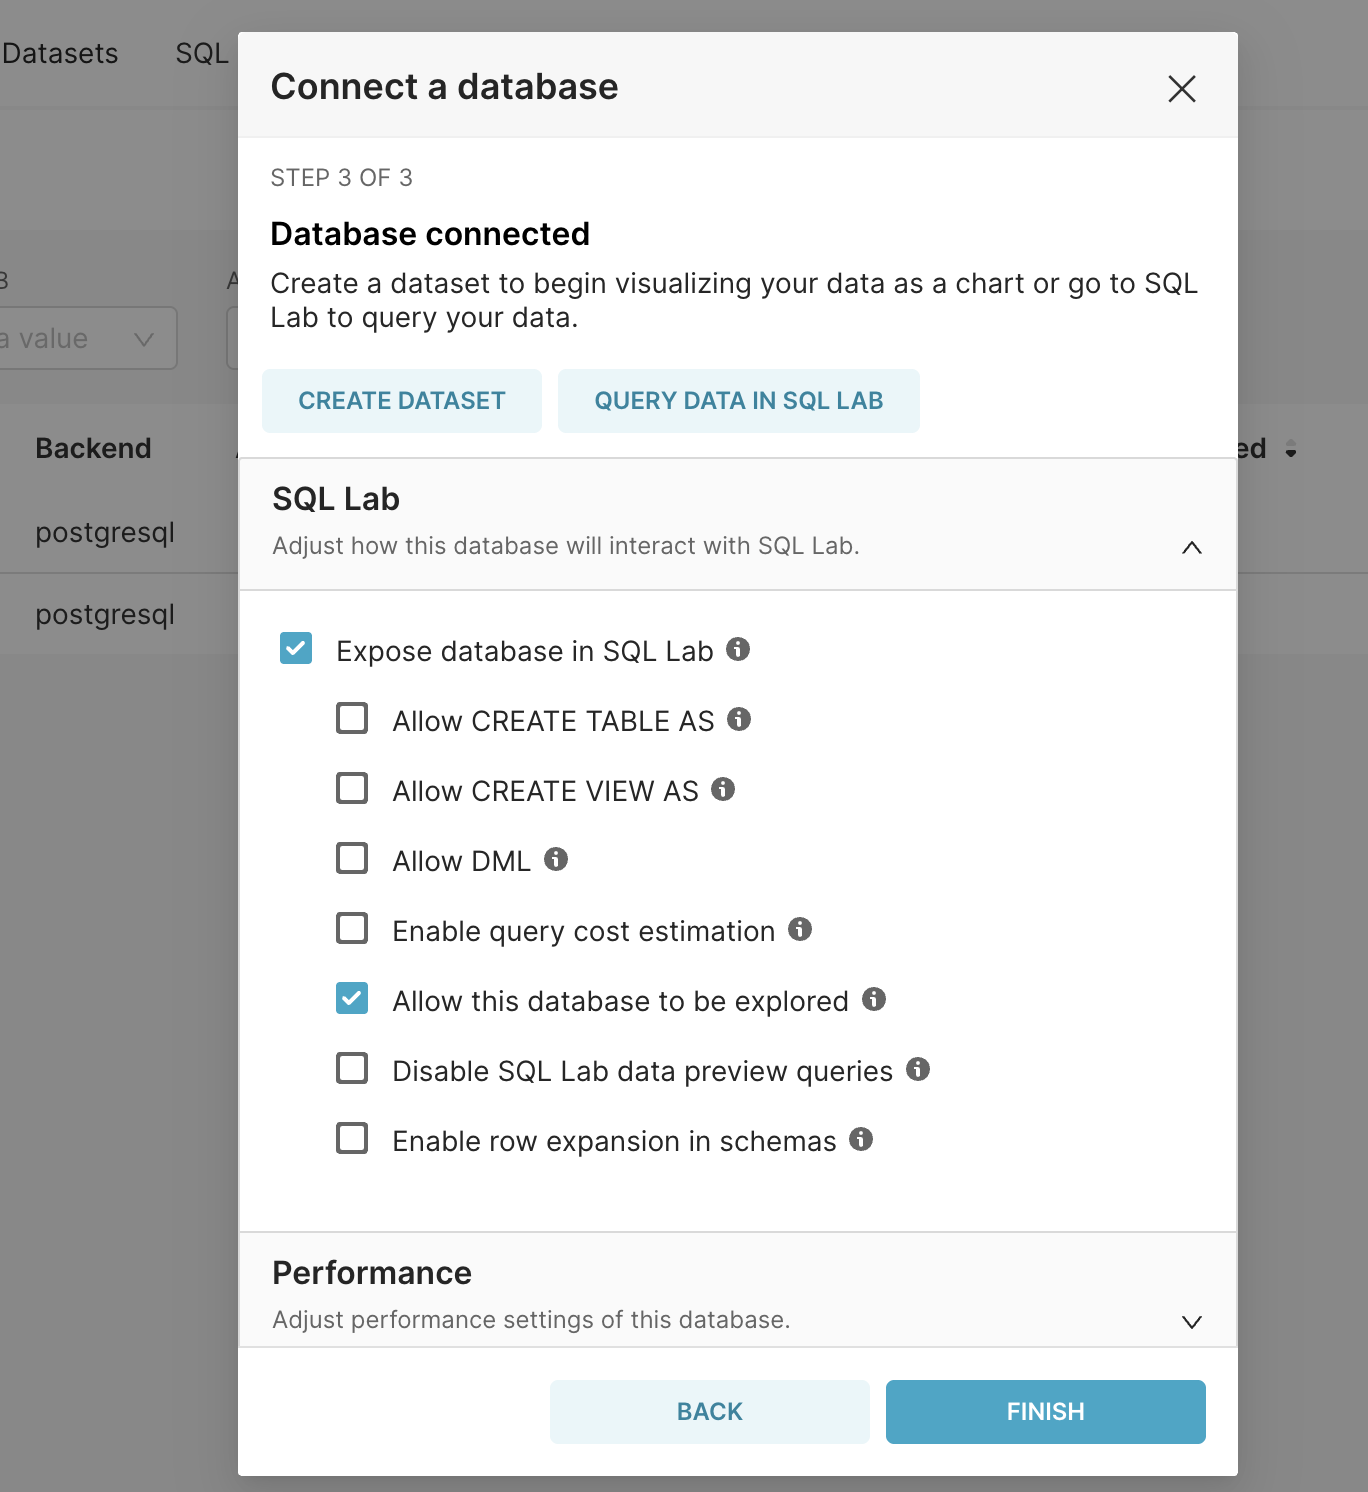
Task: Click info icon next to Enable row expansion in schemas
Action: point(860,1139)
